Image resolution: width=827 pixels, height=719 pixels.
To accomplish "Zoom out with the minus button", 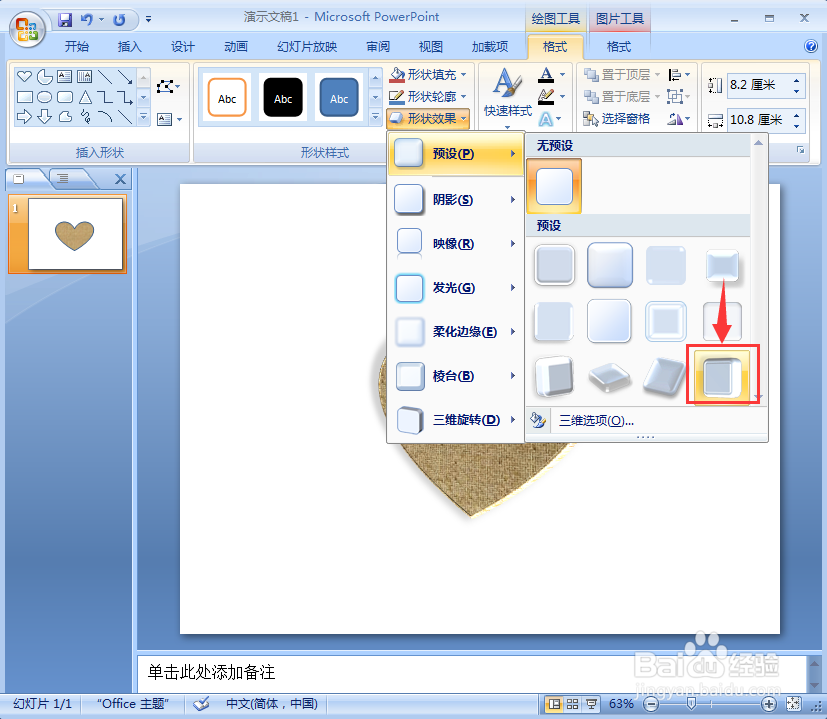I will (x=652, y=704).
